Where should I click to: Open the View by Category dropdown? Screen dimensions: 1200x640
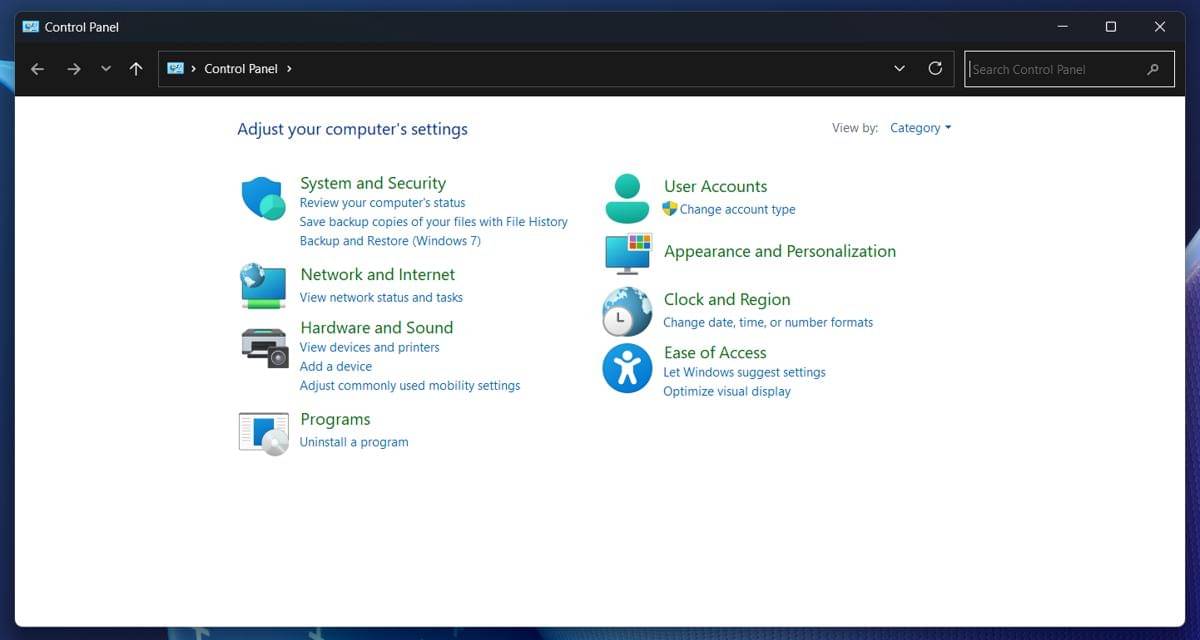tap(920, 128)
